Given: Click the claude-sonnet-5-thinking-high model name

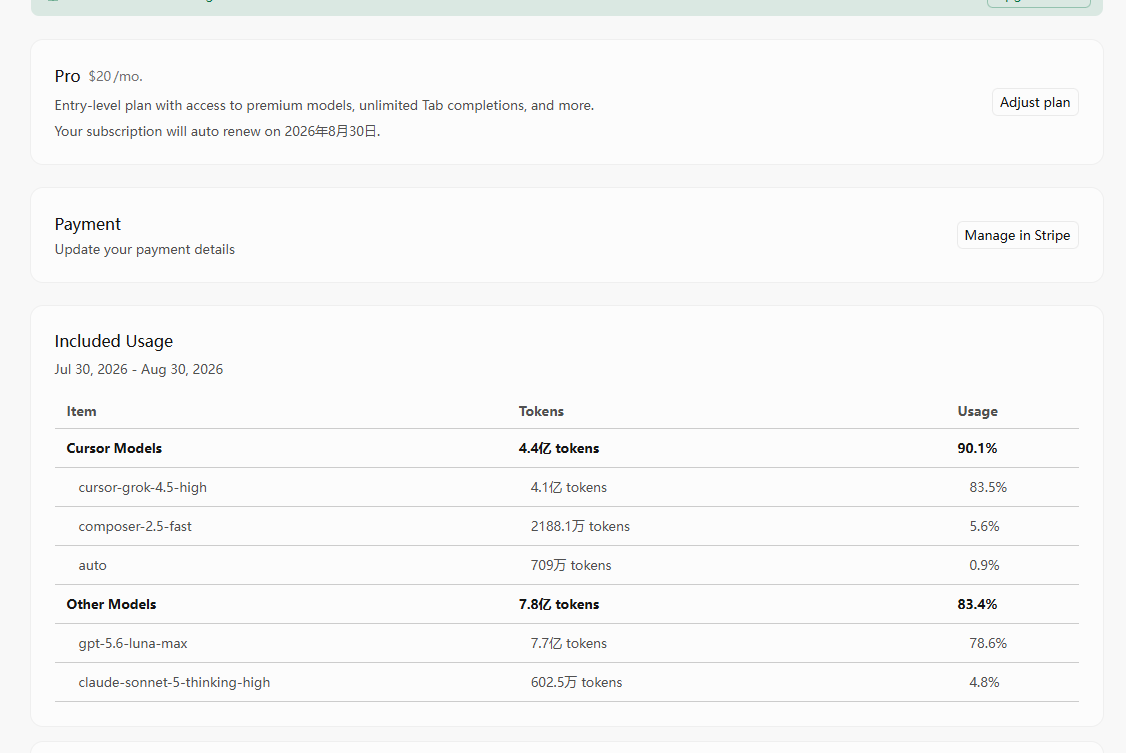Looking at the screenshot, I should 175,682.
